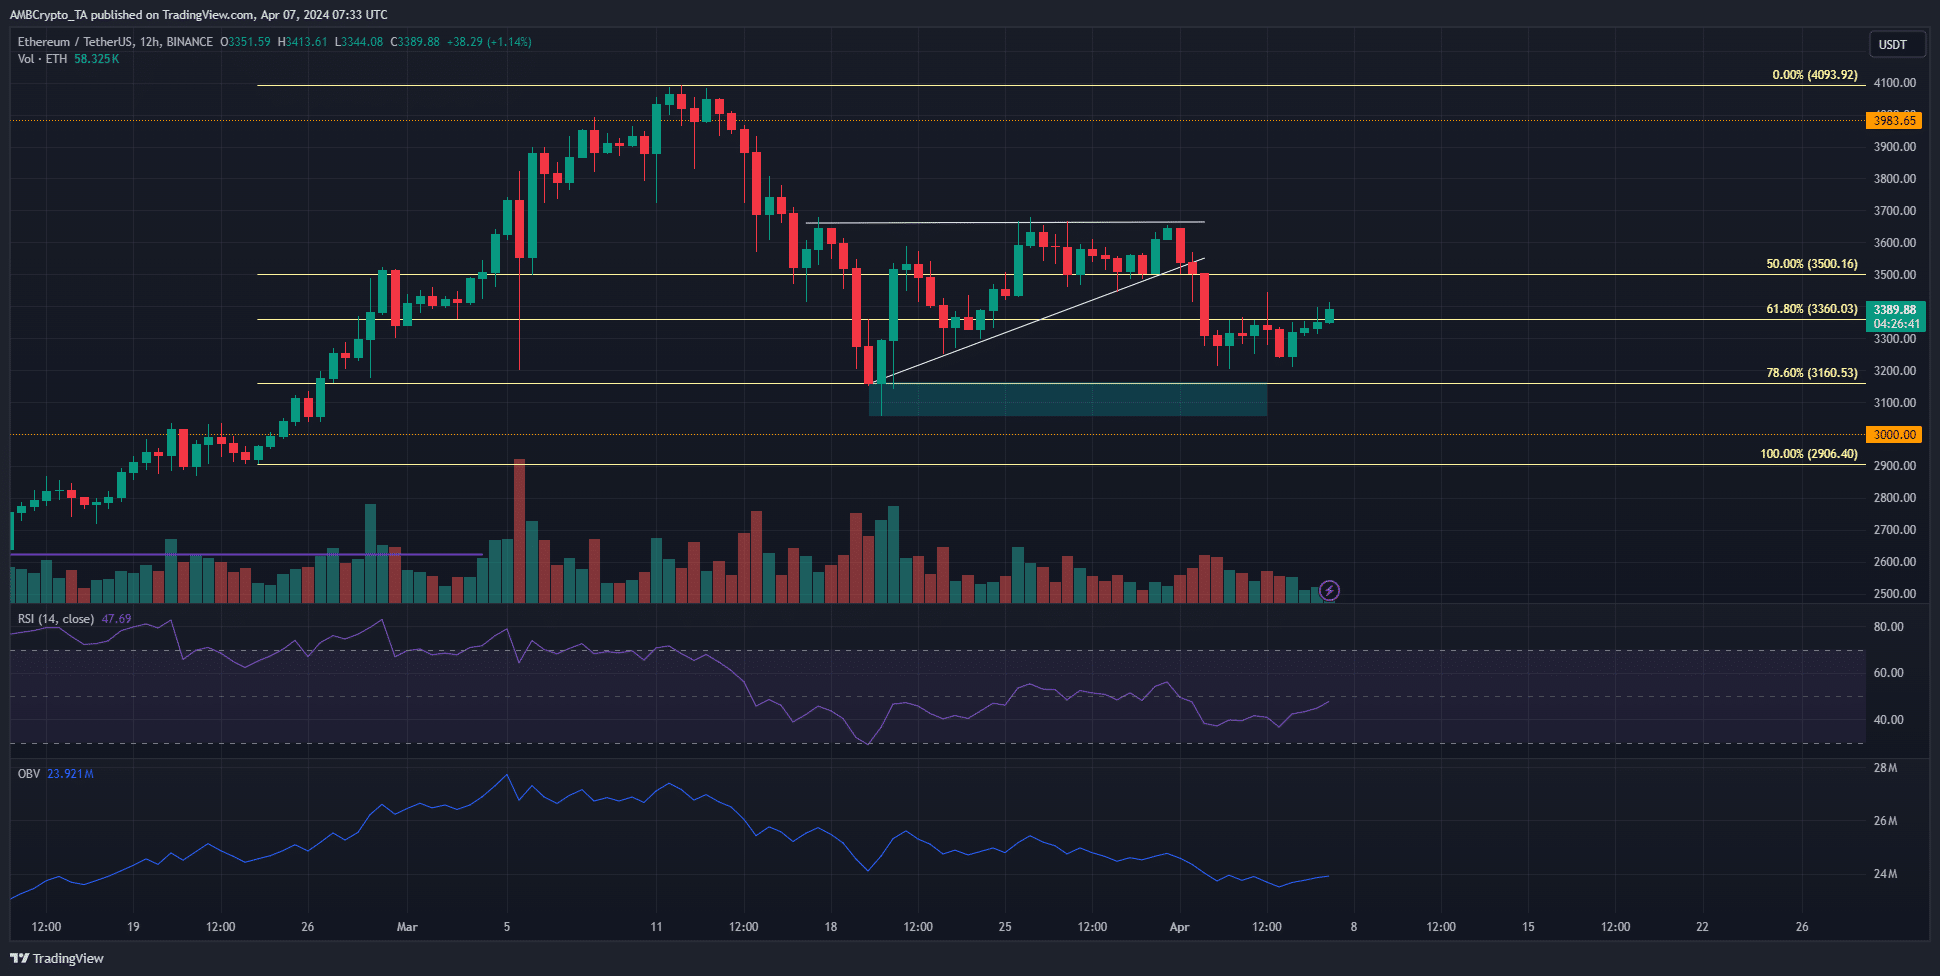The height and width of the screenshot is (976, 1940).
Task: Click the RSI value 47.69
Action: point(117,619)
